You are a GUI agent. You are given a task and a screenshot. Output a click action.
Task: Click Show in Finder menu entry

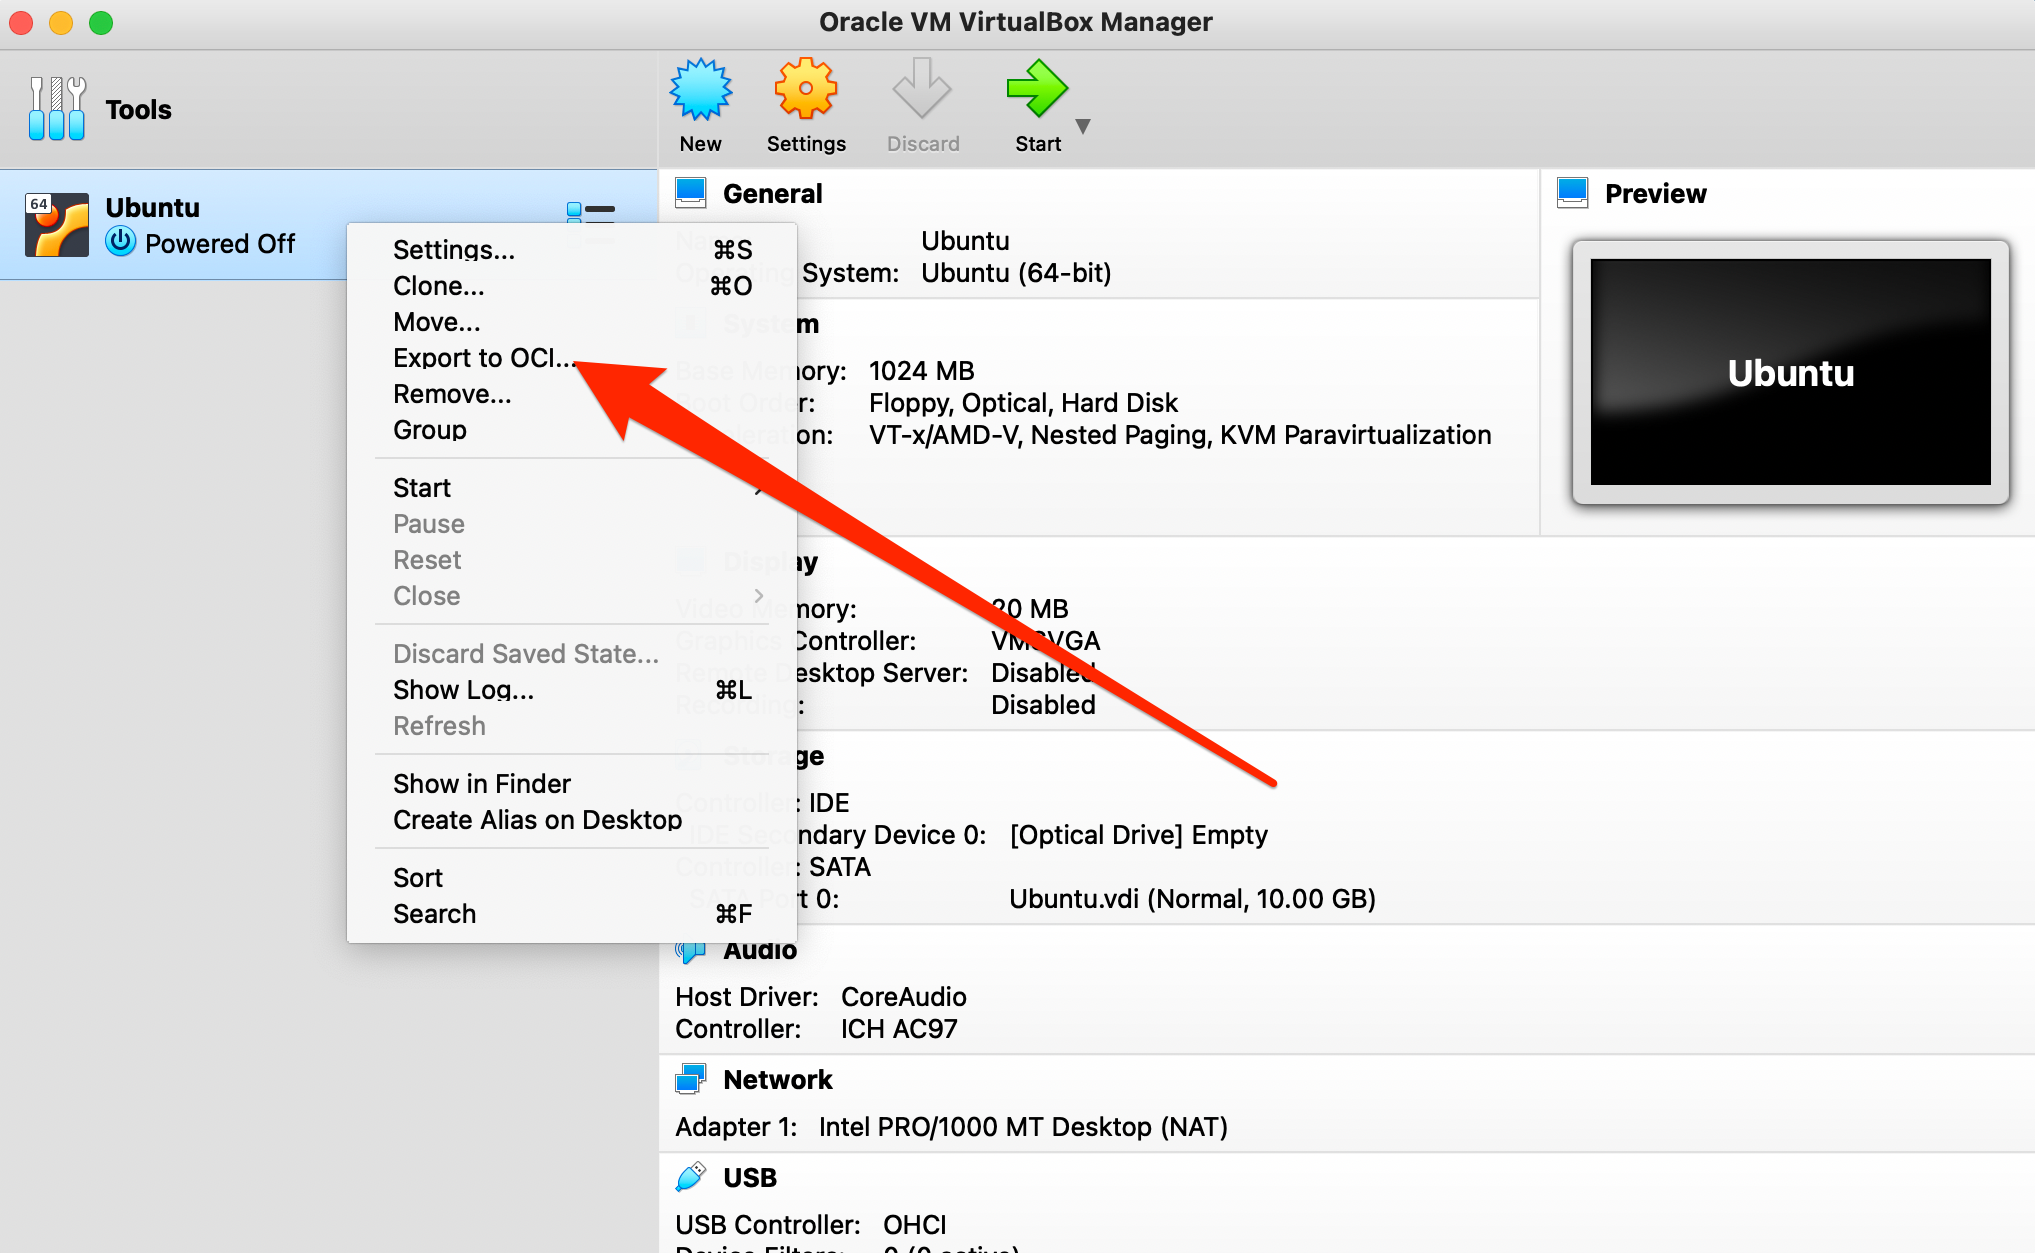click(481, 784)
